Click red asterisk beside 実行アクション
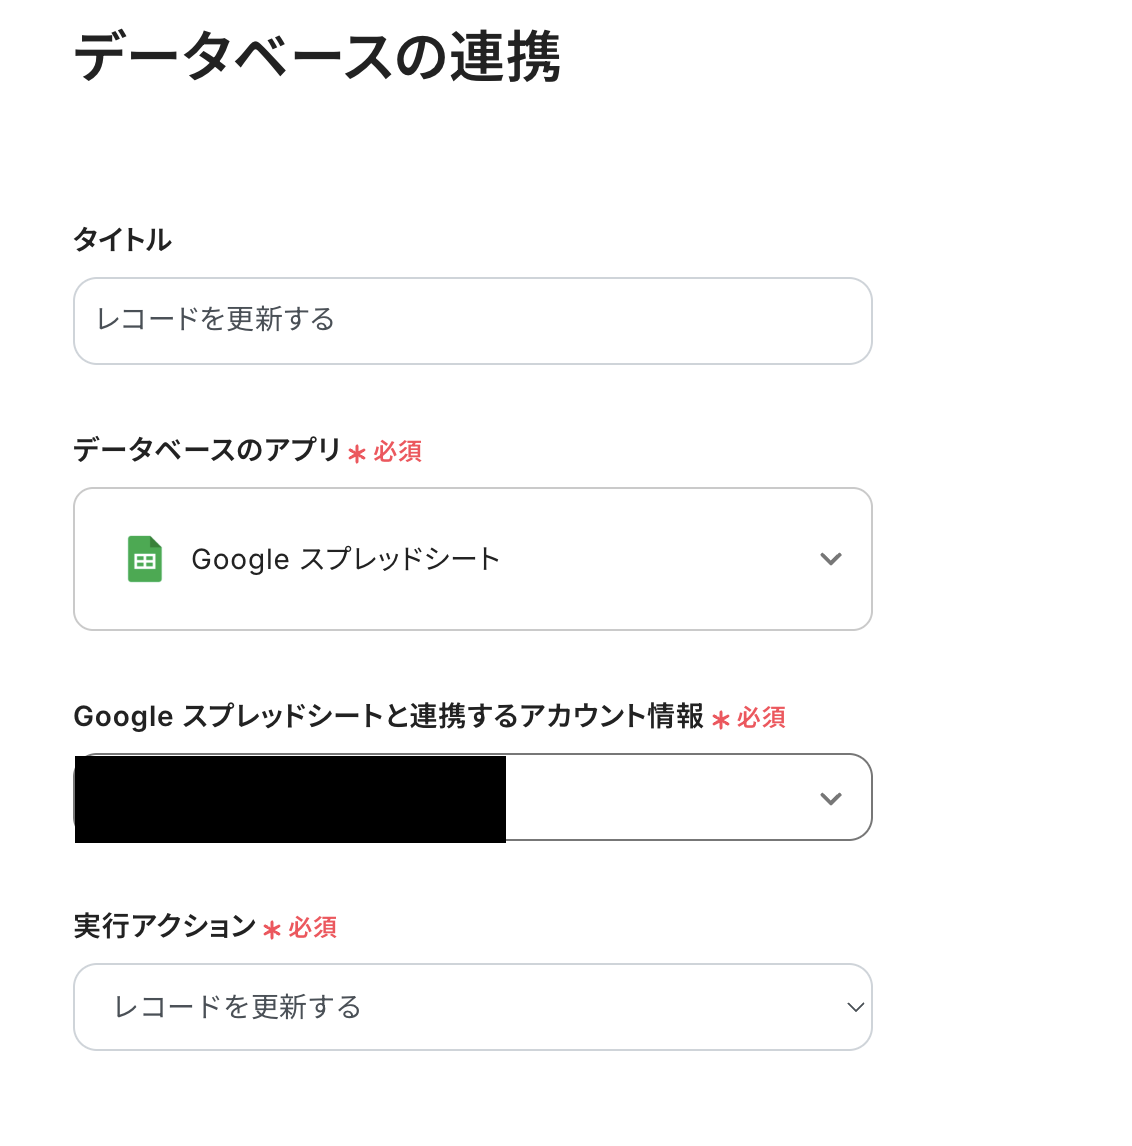Image resolution: width=1132 pixels, height=1146 pixels. pos(272,930)
